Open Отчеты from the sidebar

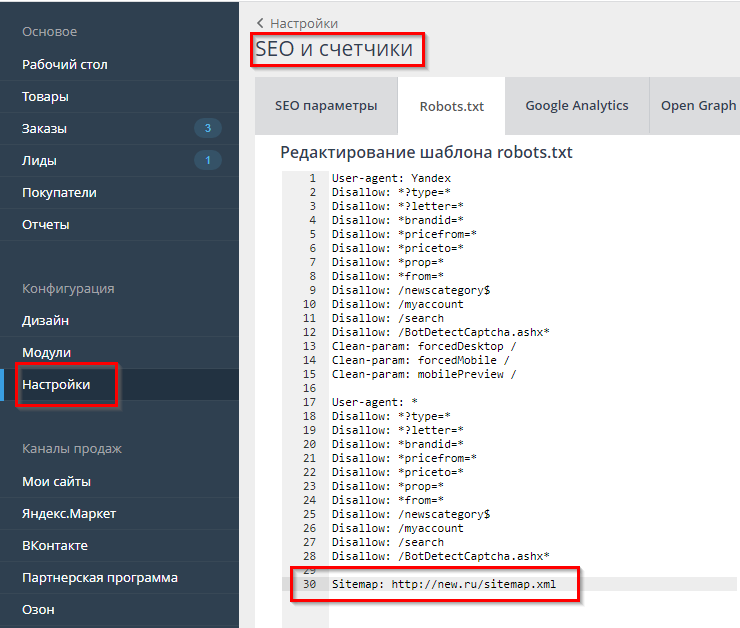(x=46, y=224)
